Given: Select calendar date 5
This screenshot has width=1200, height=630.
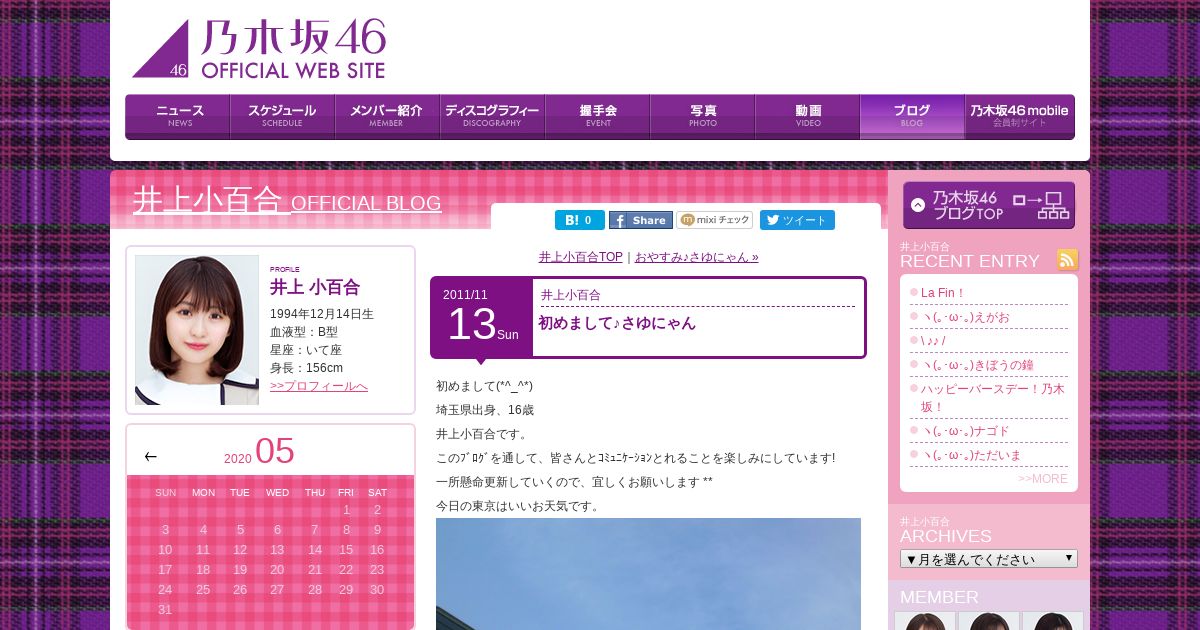Looking at the screenshot, I should point(240,530).
